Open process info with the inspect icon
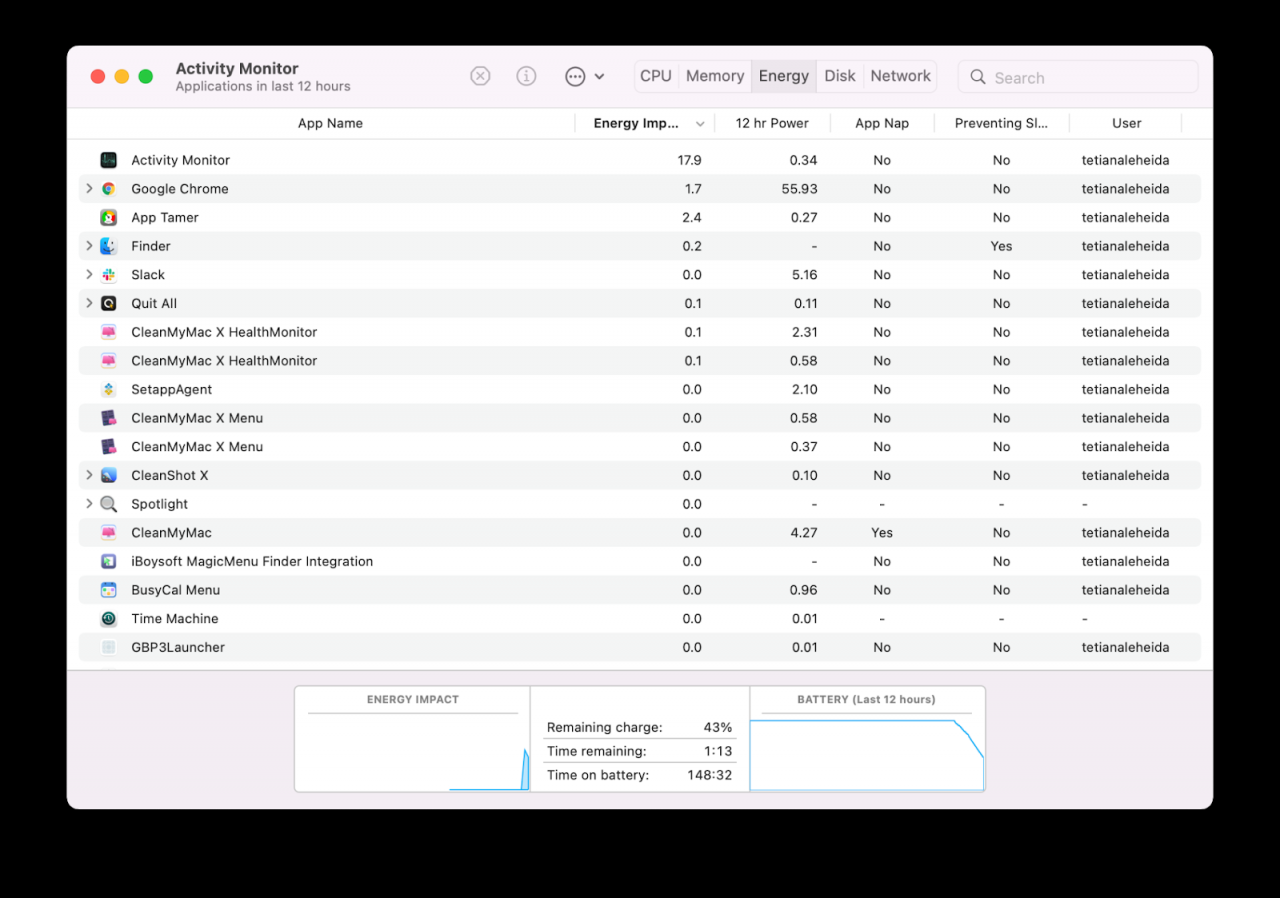 click(x=526, y=76)
